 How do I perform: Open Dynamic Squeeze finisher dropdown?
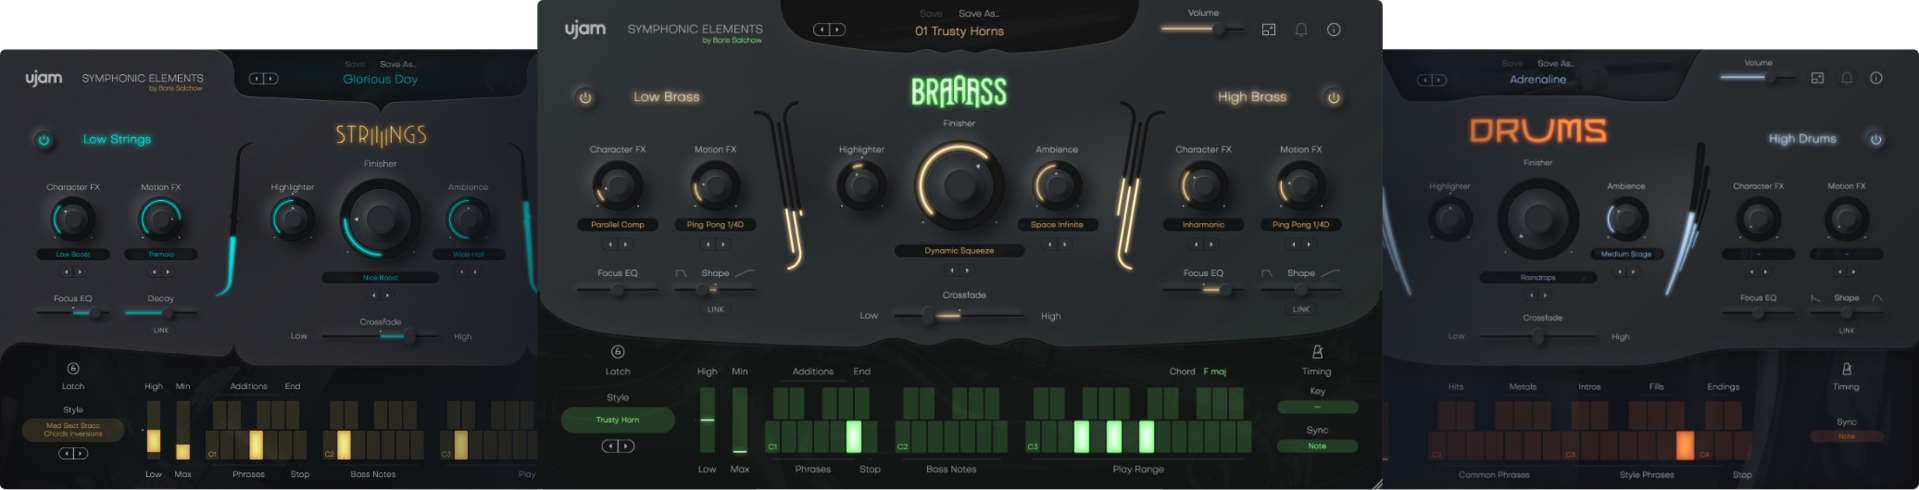[x=959, y=251]
